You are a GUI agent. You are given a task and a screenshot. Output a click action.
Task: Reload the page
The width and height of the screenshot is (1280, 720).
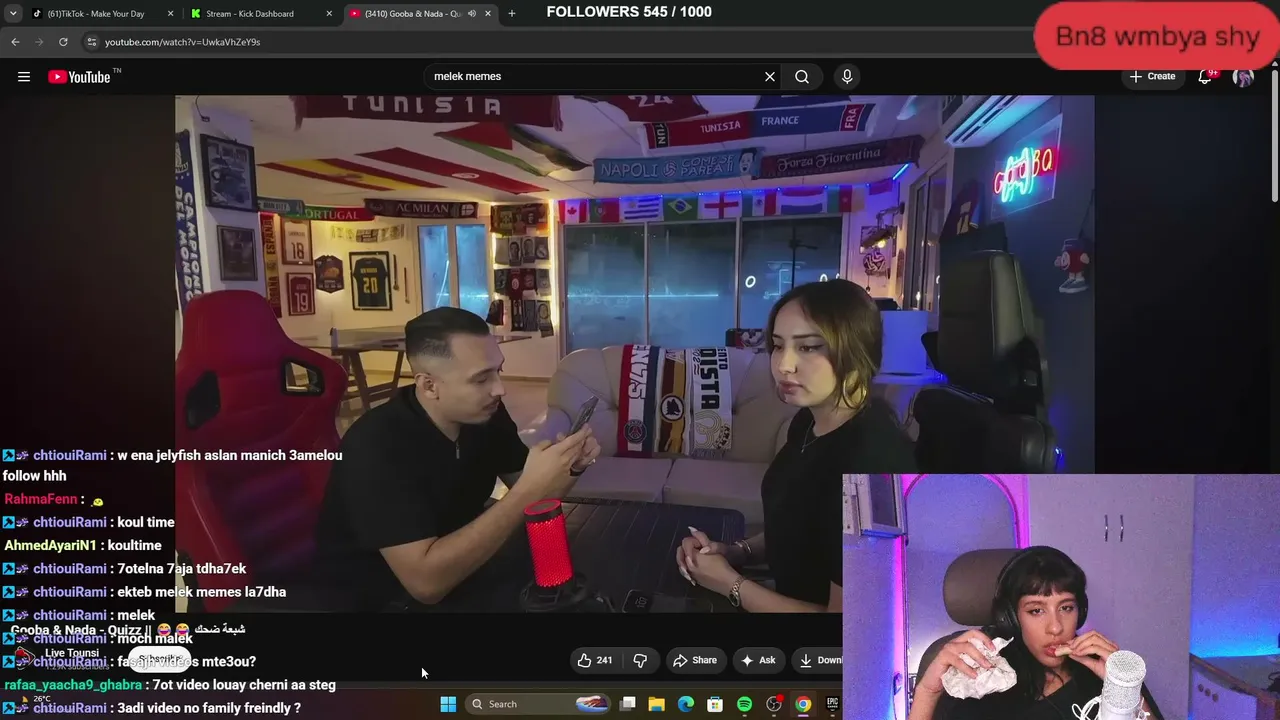63,42
